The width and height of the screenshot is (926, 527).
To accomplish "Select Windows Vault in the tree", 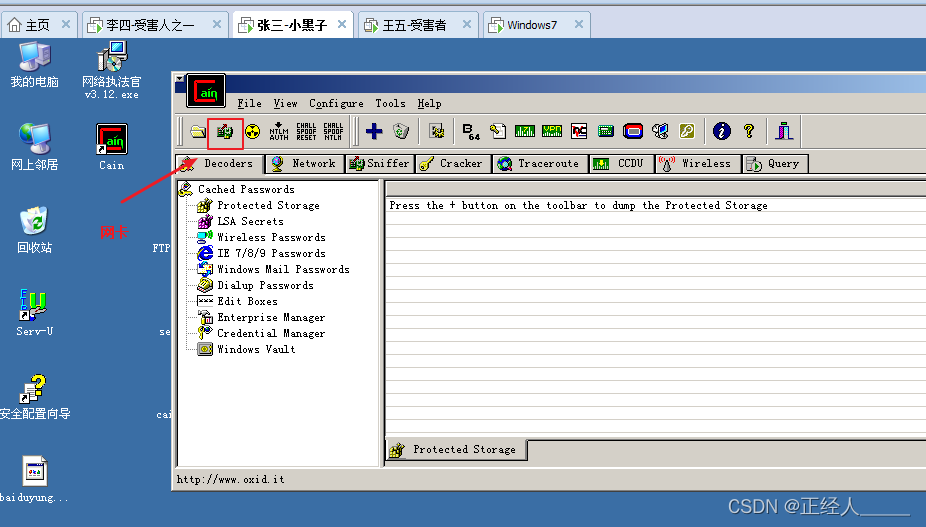I will (x=256, y=349).
